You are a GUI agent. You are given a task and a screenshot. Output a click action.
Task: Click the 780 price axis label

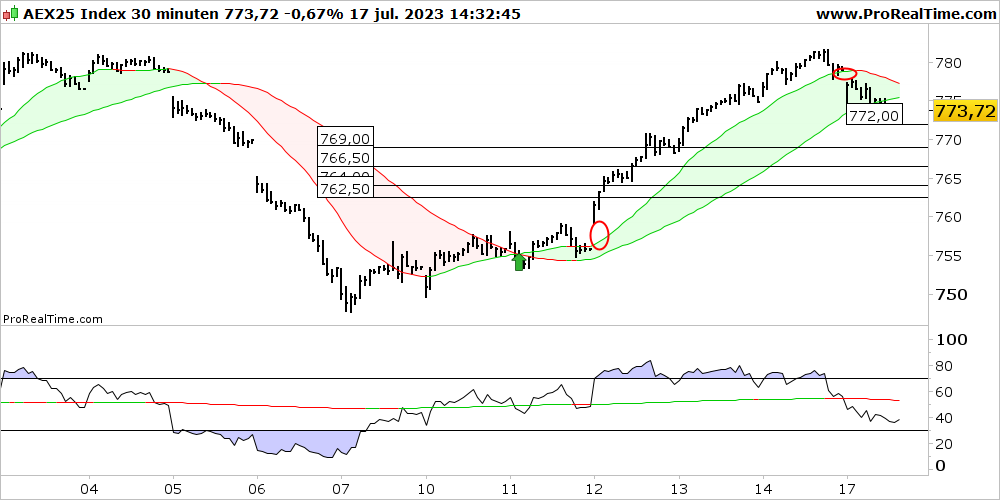948,63
